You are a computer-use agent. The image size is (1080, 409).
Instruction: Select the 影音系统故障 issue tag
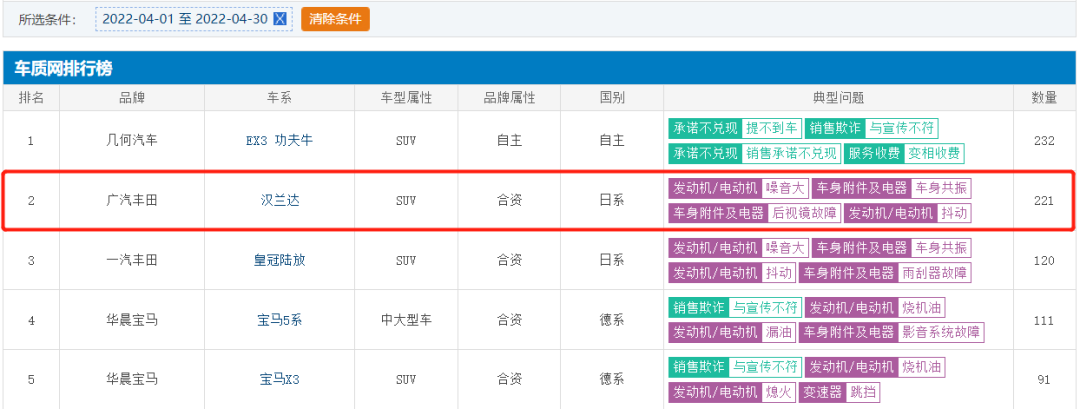point(941,333)
